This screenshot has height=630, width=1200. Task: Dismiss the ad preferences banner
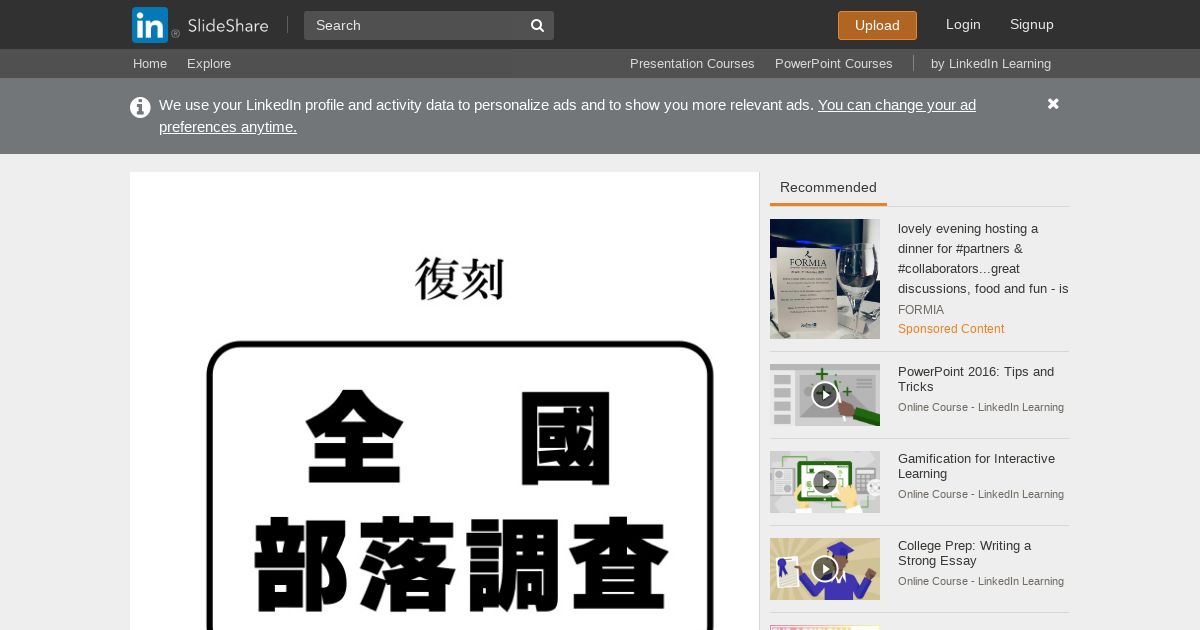(1053, 104)
